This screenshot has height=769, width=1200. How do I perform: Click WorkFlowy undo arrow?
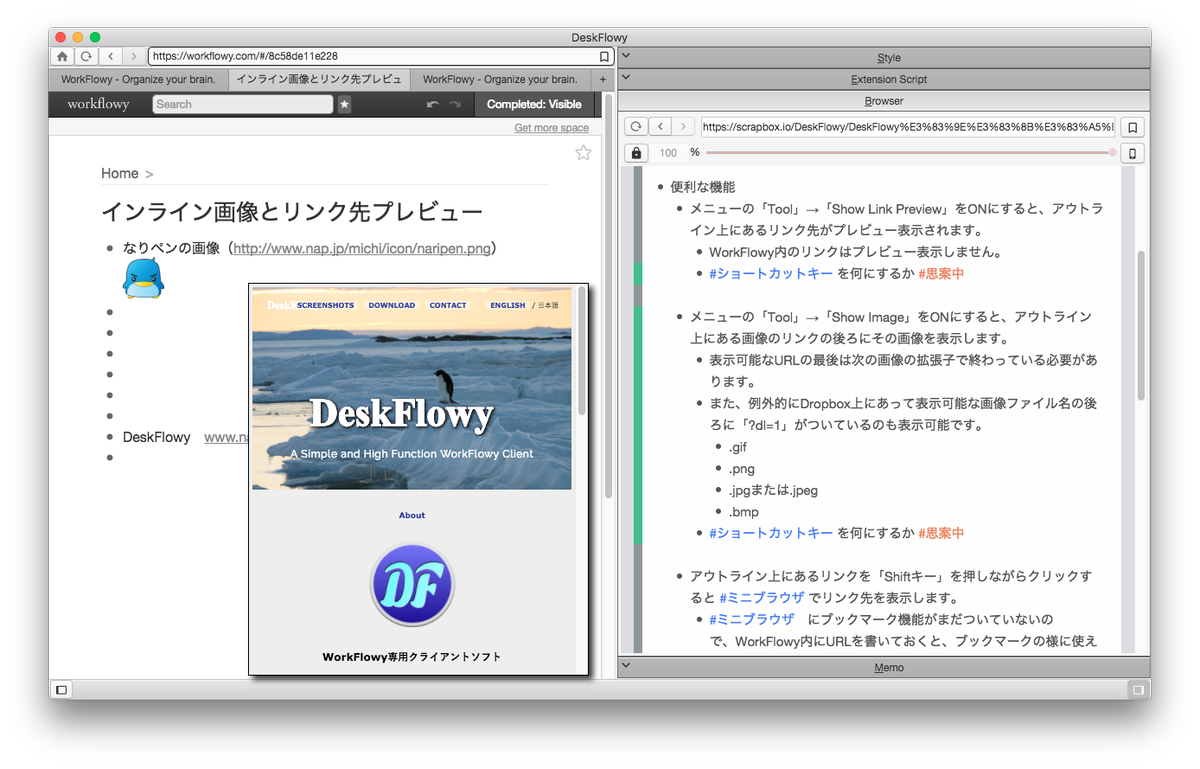(x=432, y=104)
